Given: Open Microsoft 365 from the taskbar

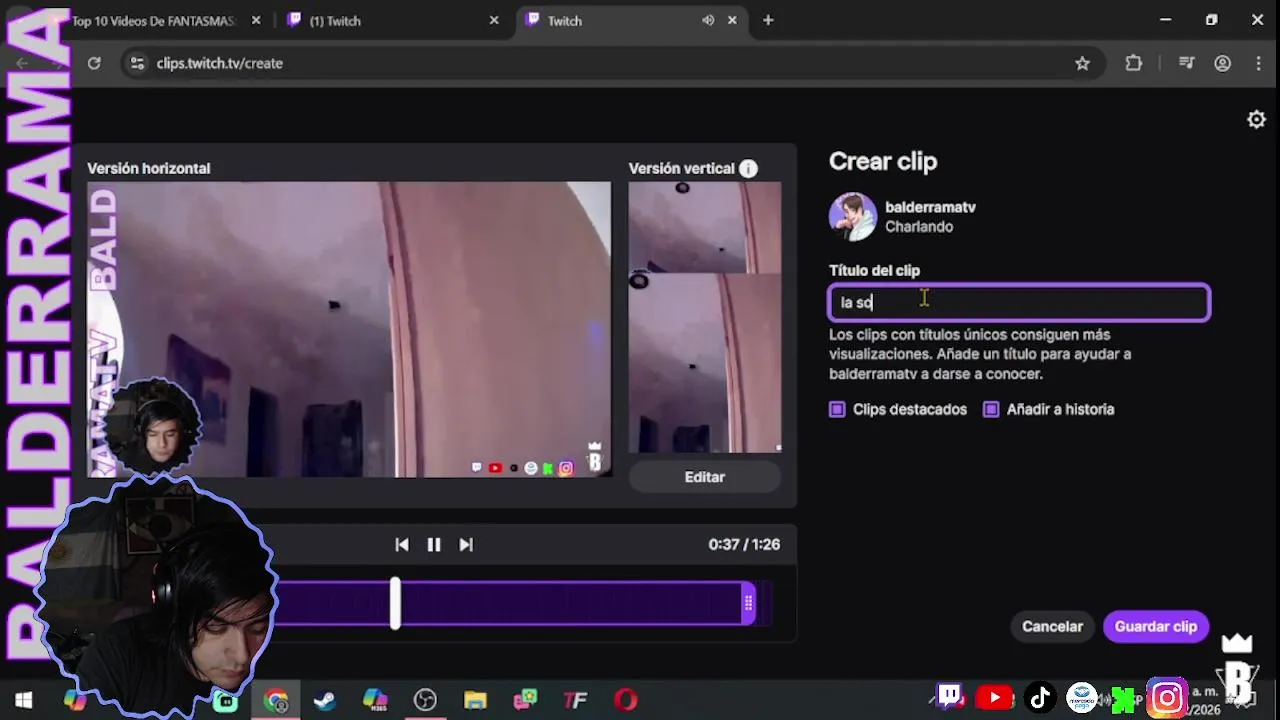Looking at the screenshot, I should (375, 700).
